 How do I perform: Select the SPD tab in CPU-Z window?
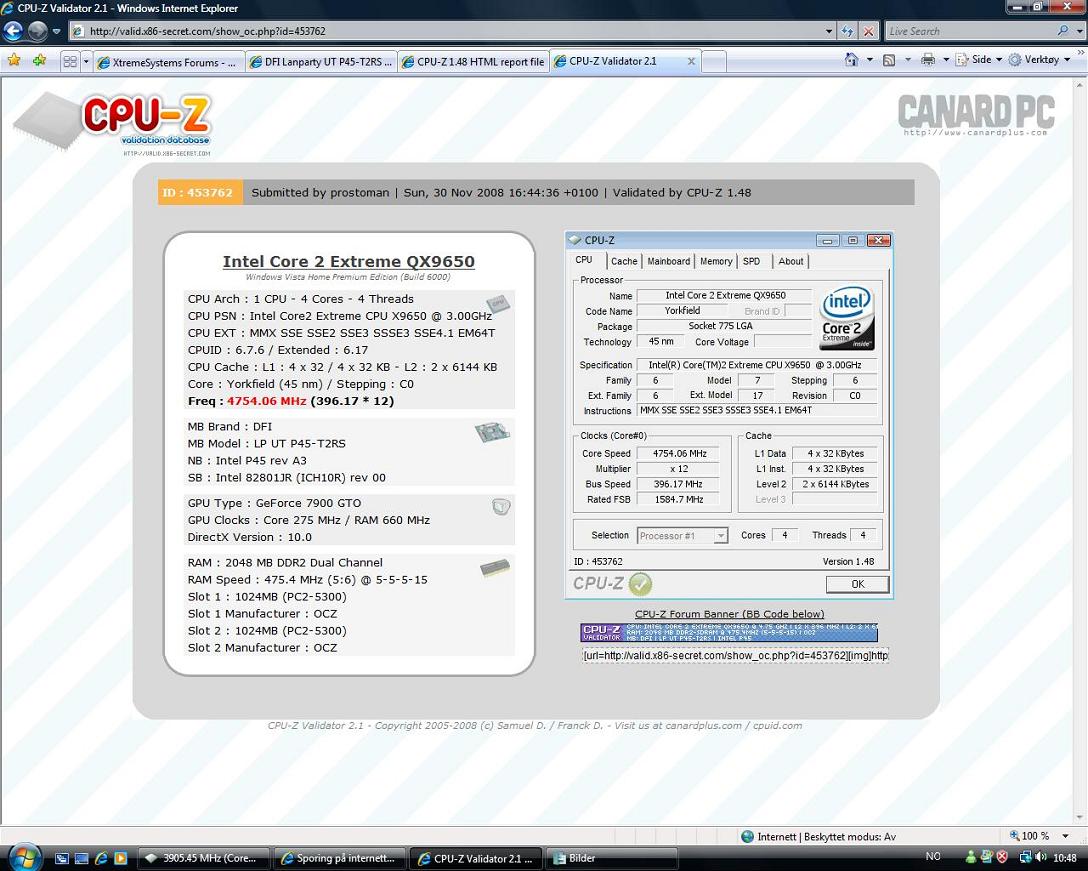pyautogui.click(x=751, y=261)
